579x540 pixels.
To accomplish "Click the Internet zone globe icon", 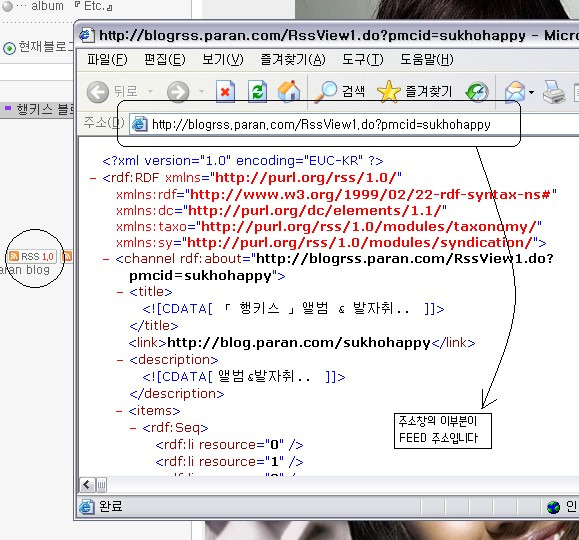I will click(x=553, y=507).
